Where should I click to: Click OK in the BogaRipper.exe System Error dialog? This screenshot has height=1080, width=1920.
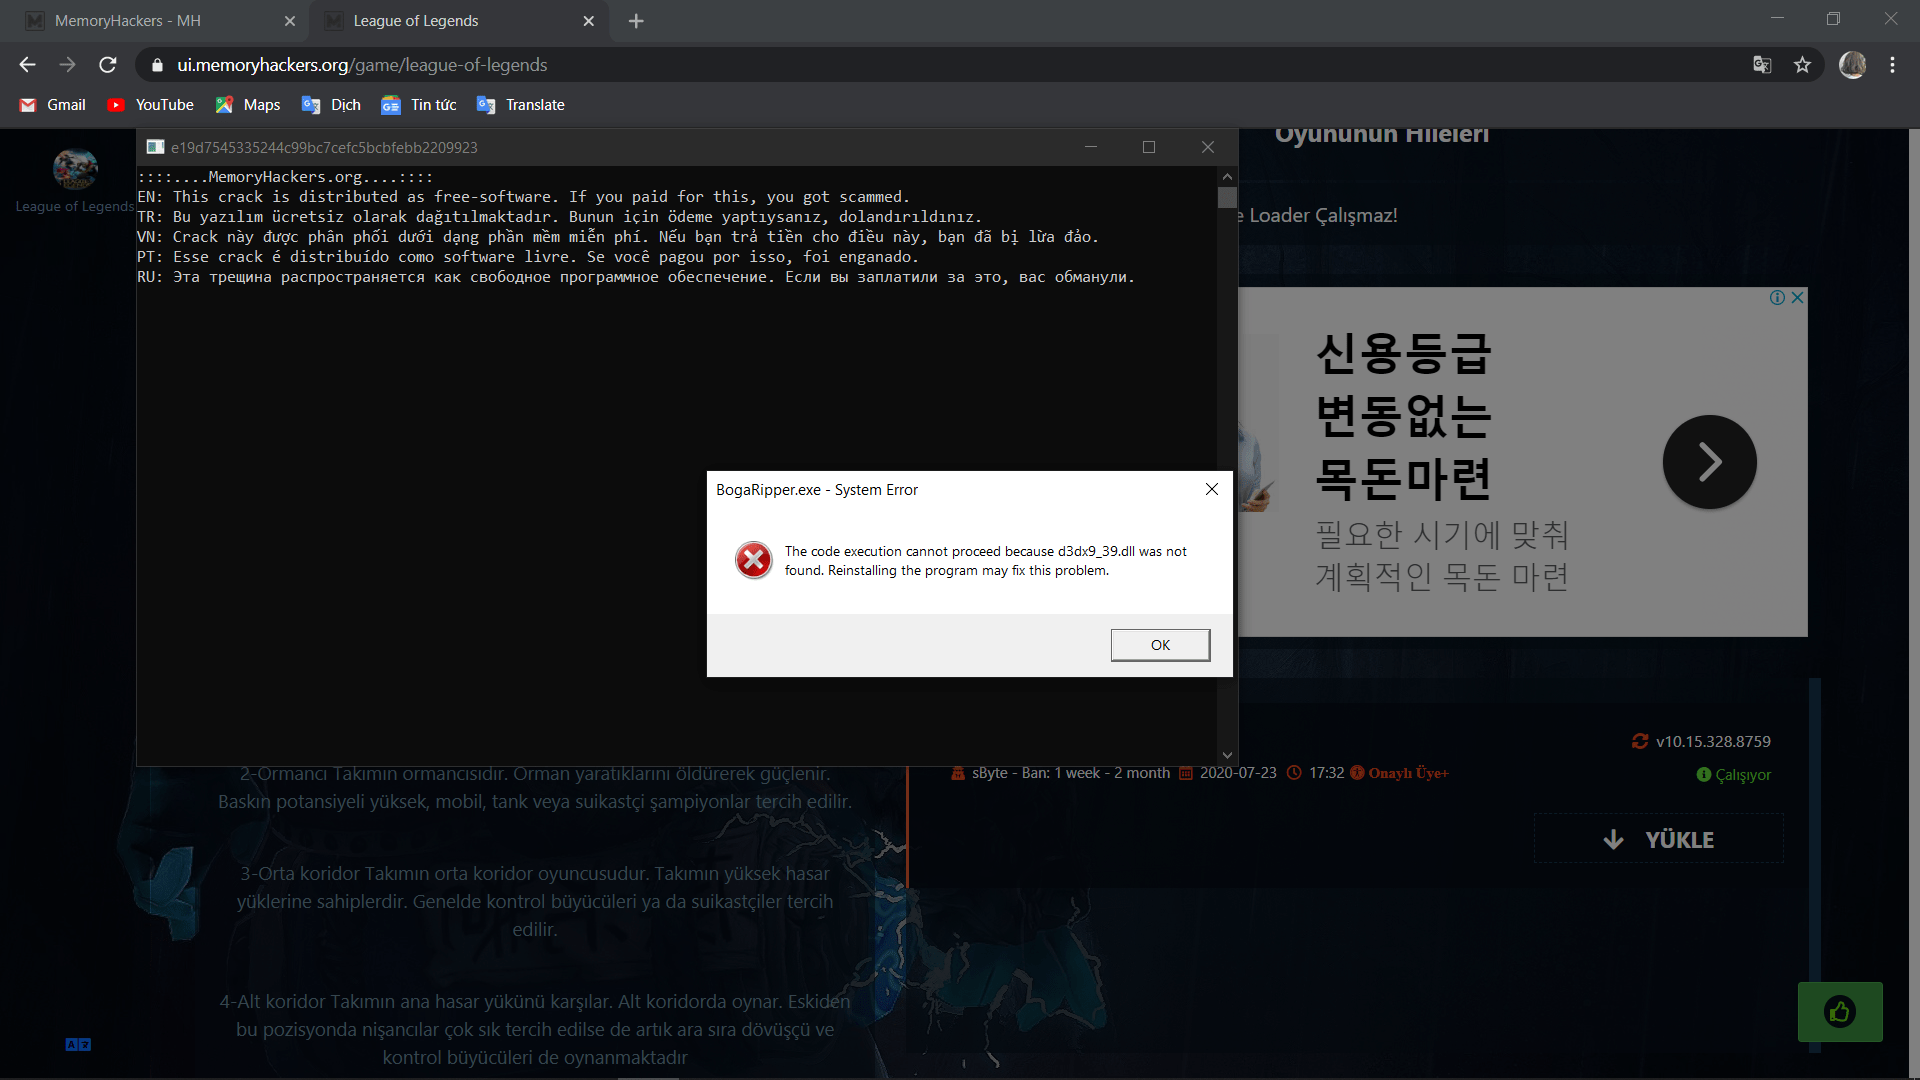(x=1160, y=645)
